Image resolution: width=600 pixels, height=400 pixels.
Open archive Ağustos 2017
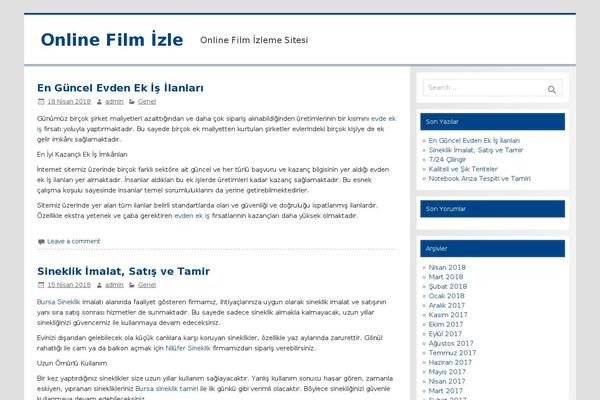pos(451,343)
